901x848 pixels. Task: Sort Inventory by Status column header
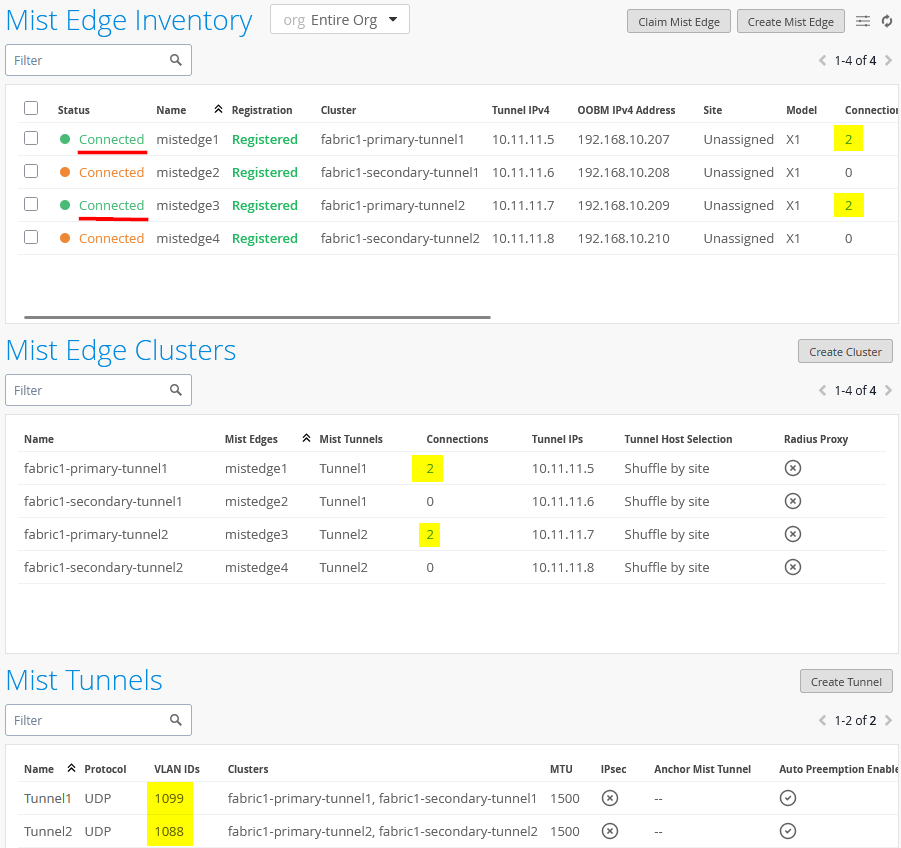[74, 110]
